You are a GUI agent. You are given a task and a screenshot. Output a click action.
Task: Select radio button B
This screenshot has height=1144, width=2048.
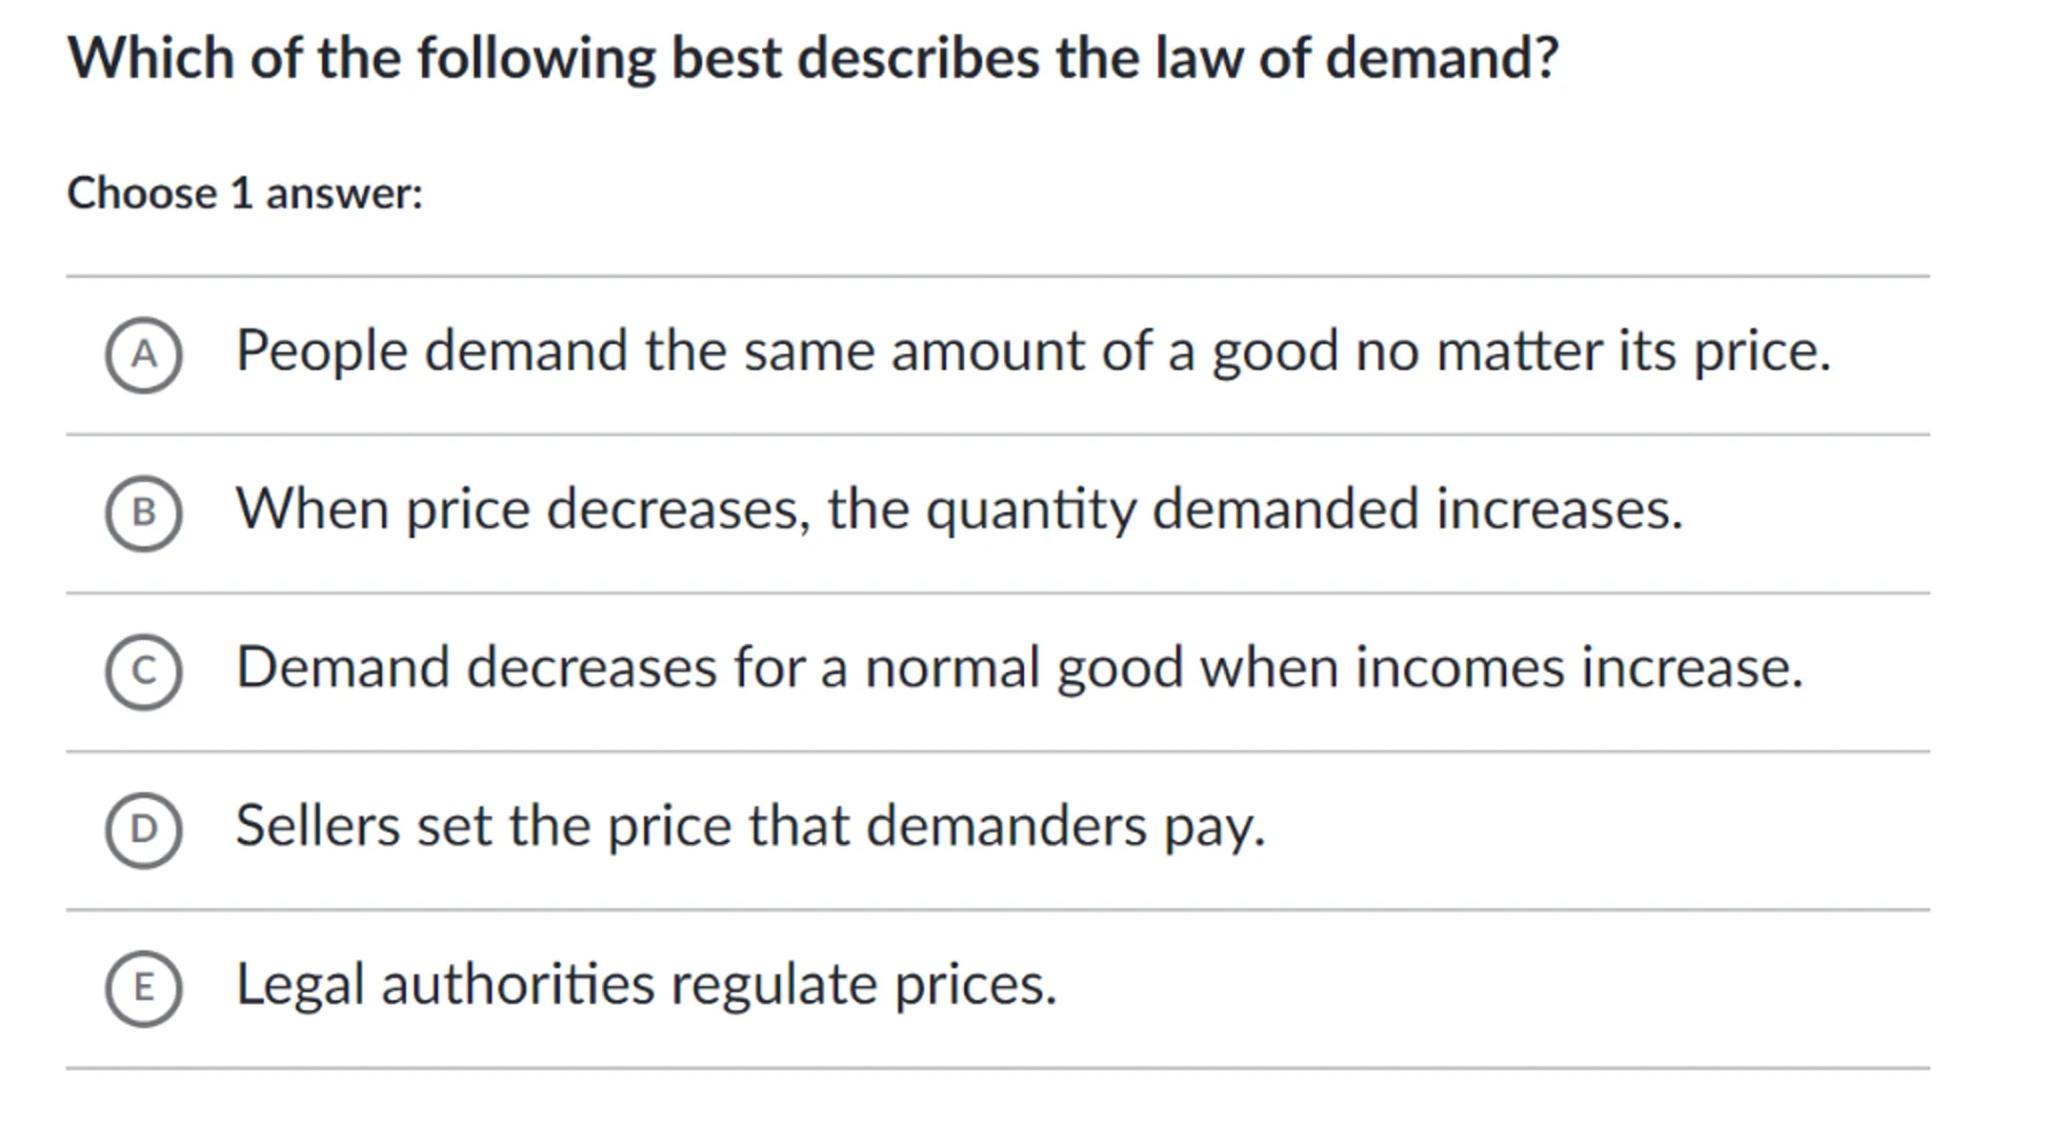pos(144,513)
